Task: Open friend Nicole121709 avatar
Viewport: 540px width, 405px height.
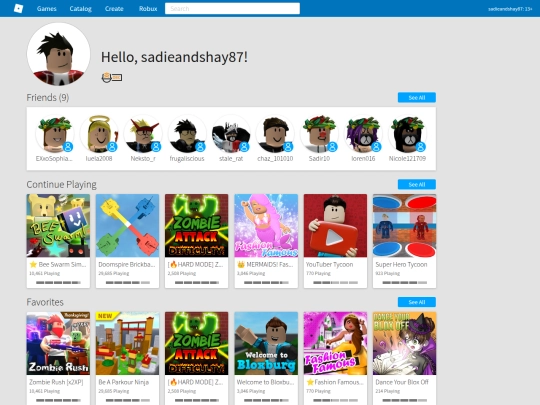Action: click(x=407, y=134)
